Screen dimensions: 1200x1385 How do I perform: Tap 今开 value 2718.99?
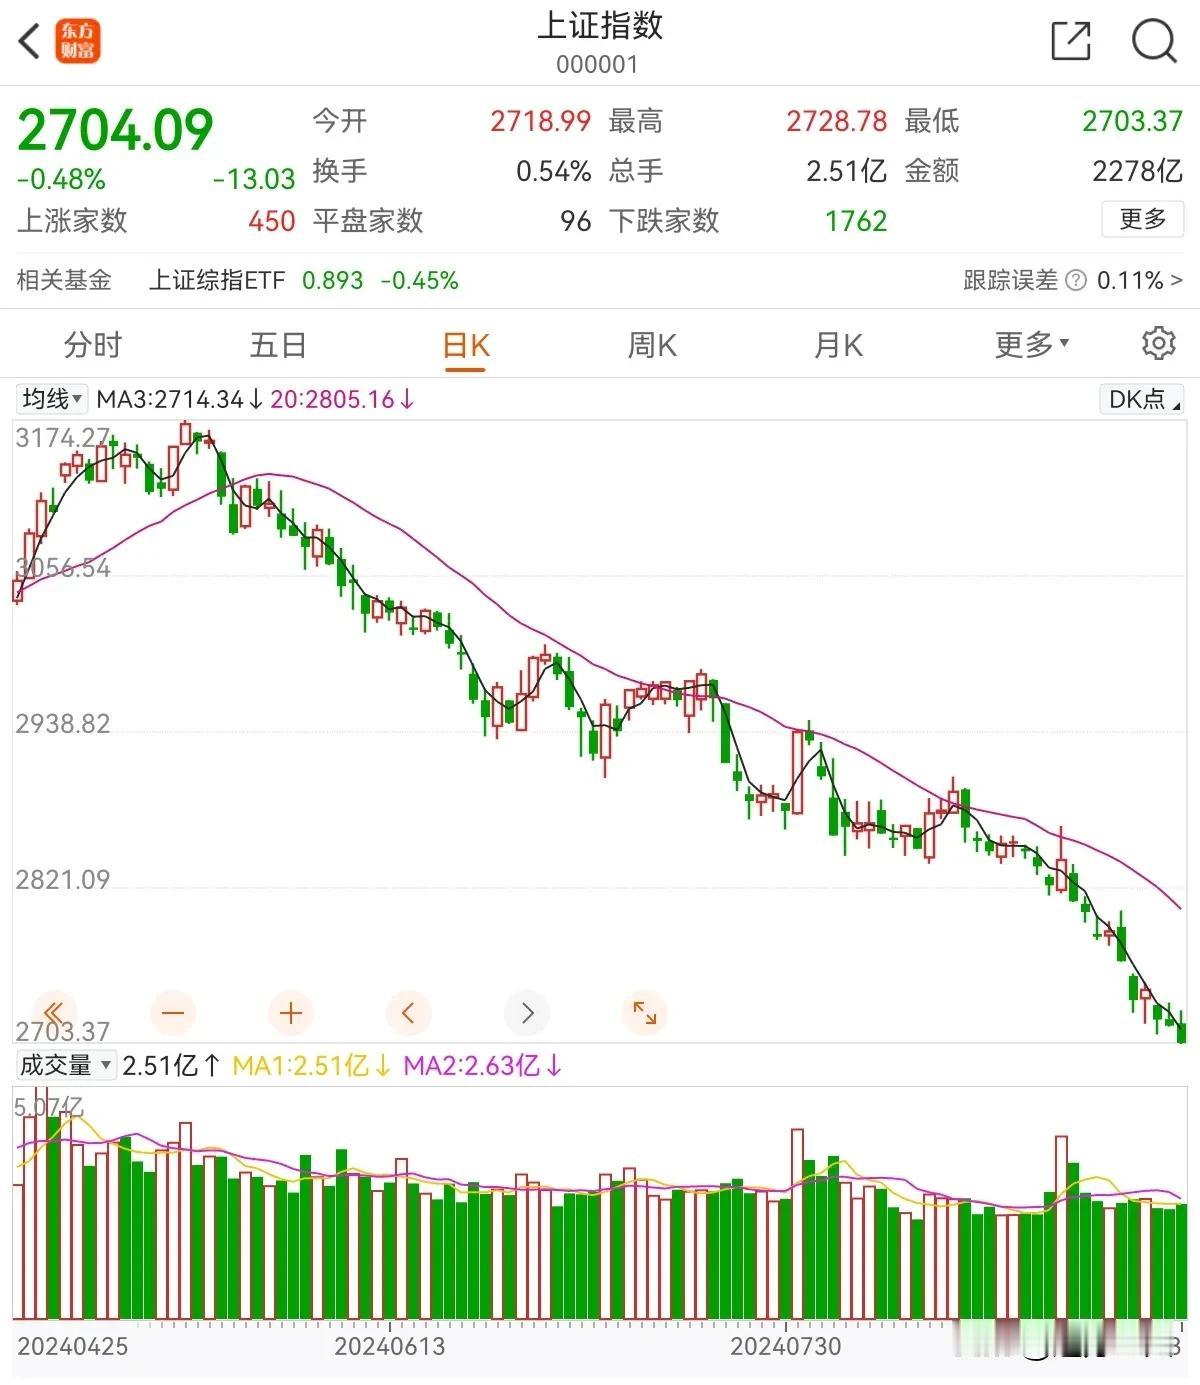[540, 121]
